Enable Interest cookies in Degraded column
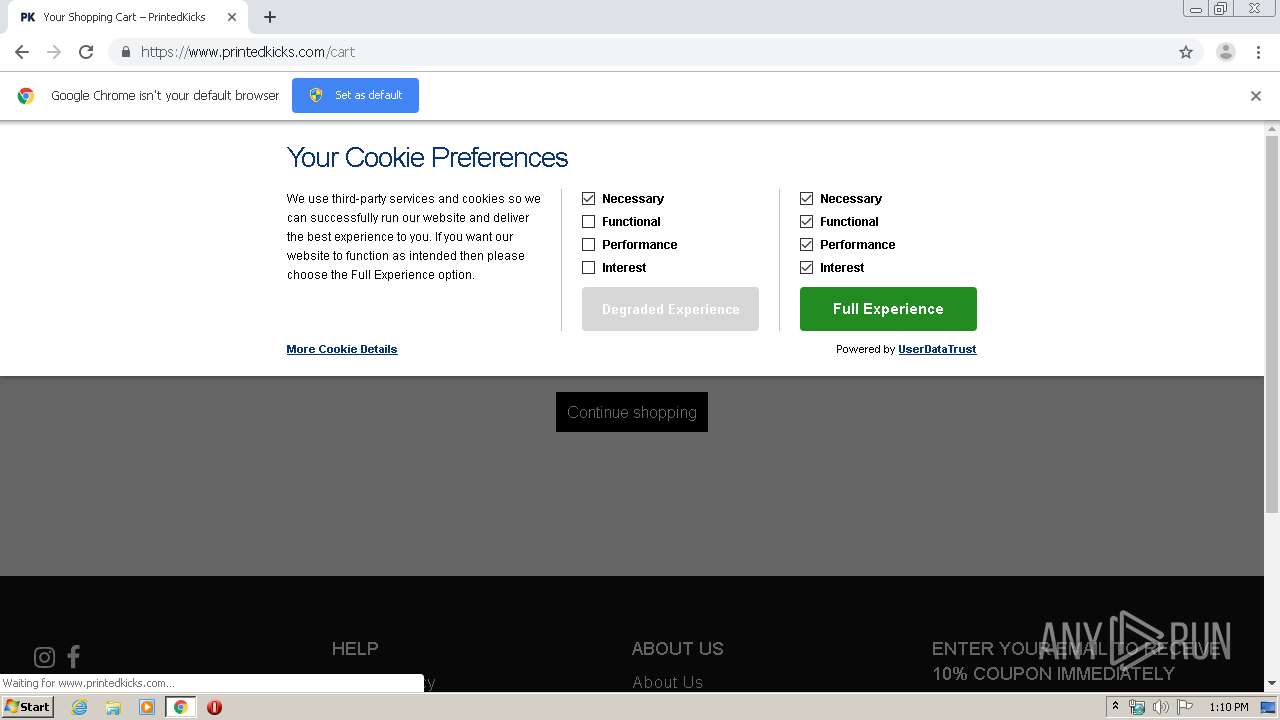The width and height of the screenshot is (1280, 720). click(x=588, y=268)
